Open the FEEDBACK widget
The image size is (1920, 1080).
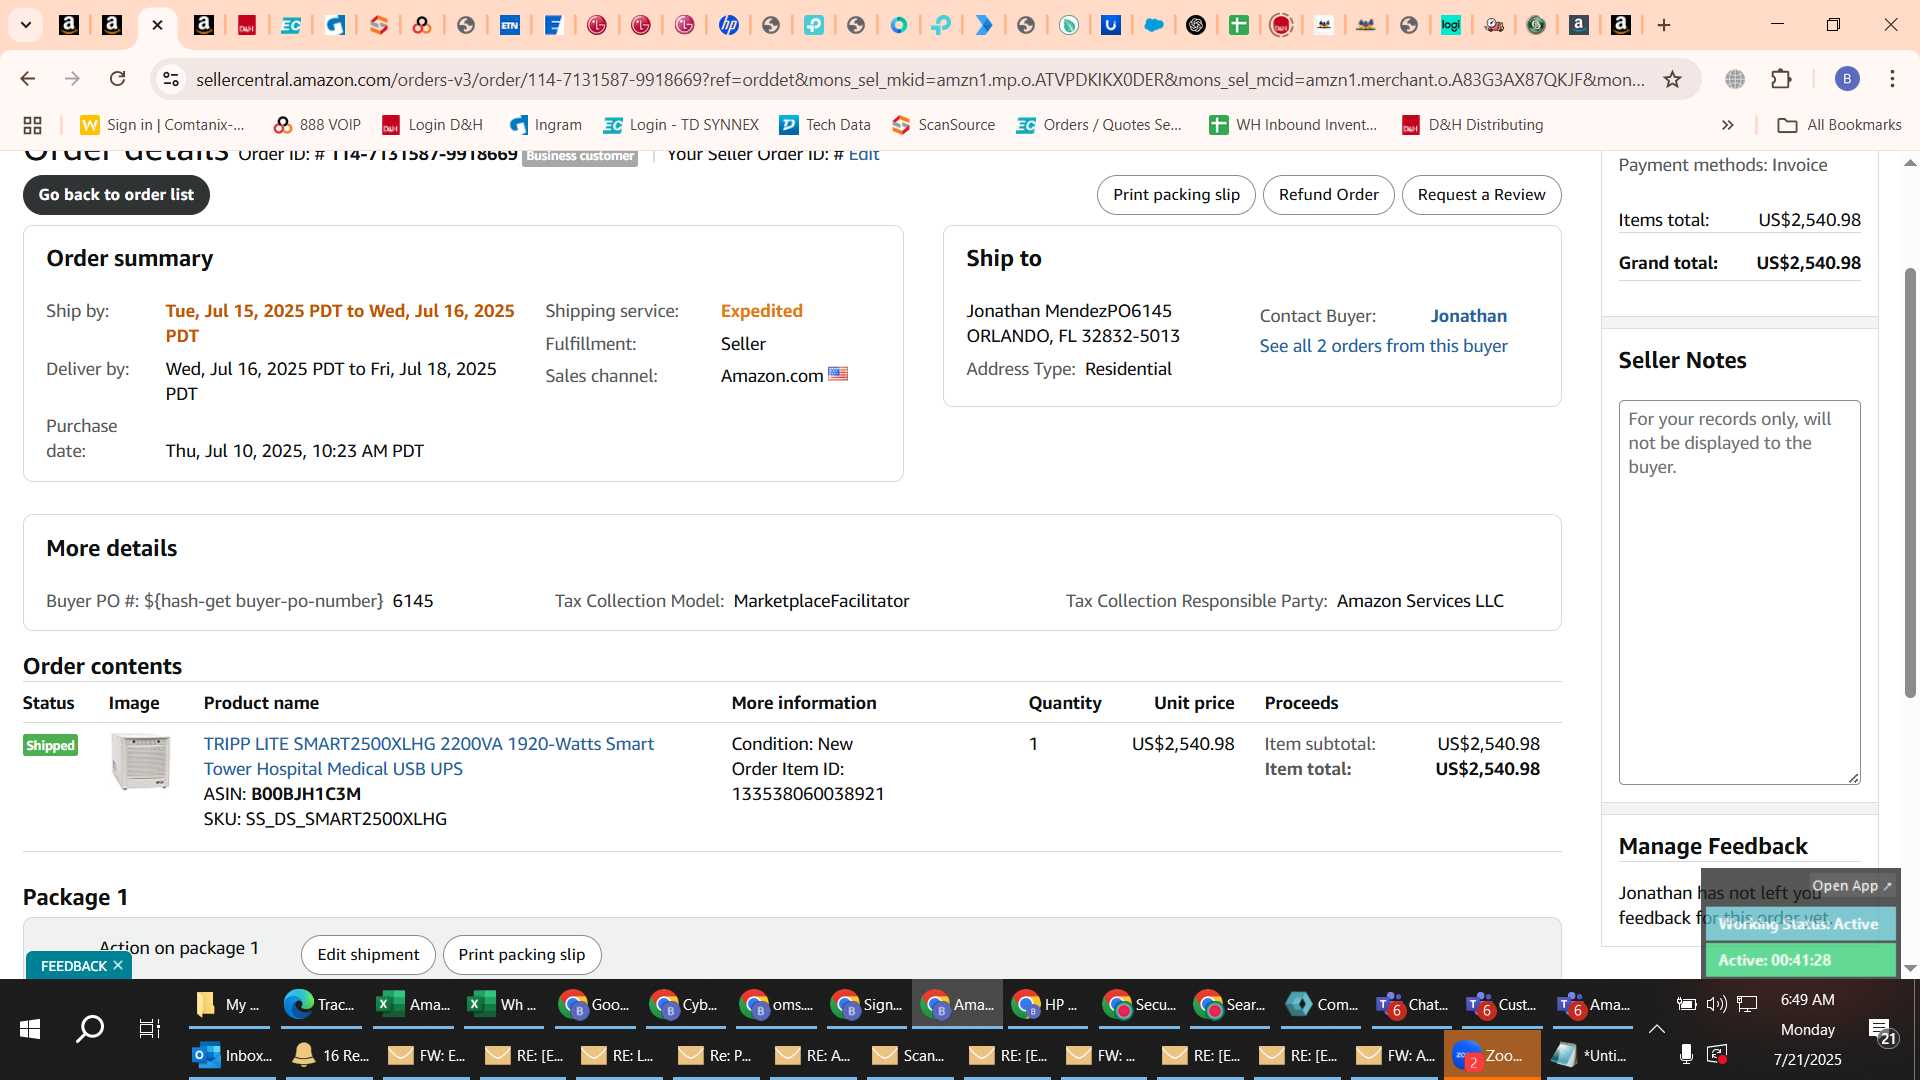(73, 966)
